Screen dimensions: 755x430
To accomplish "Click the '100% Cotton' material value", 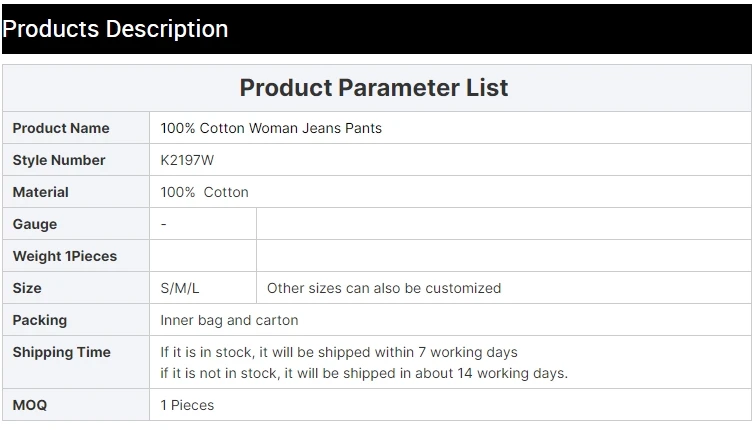I will tap(205, 192).
